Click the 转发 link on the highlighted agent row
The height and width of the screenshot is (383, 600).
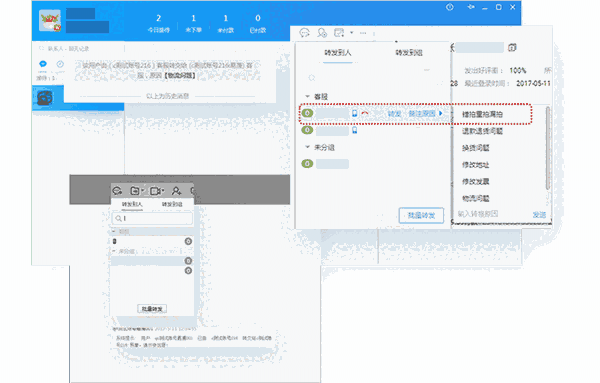tap(394, 114)
